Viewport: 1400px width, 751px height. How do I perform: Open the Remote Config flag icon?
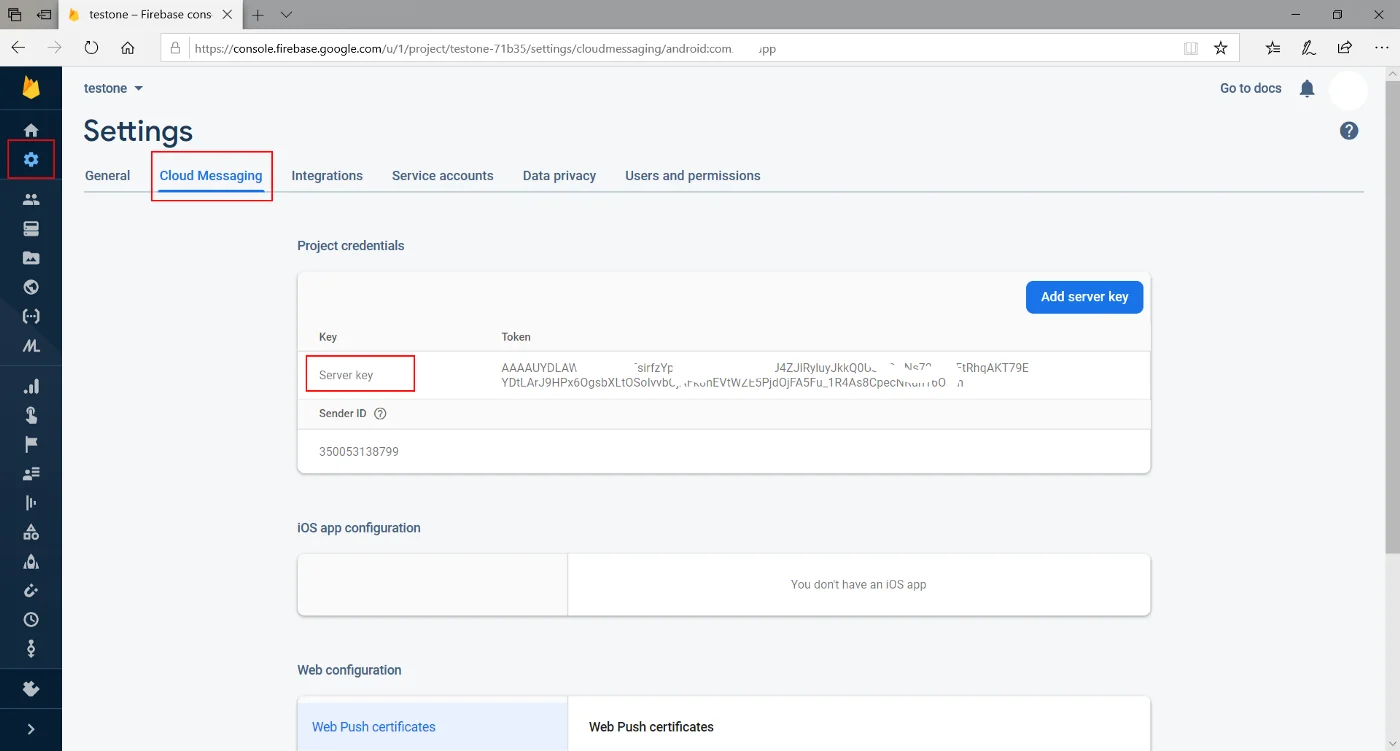click(x=31, y=443)
